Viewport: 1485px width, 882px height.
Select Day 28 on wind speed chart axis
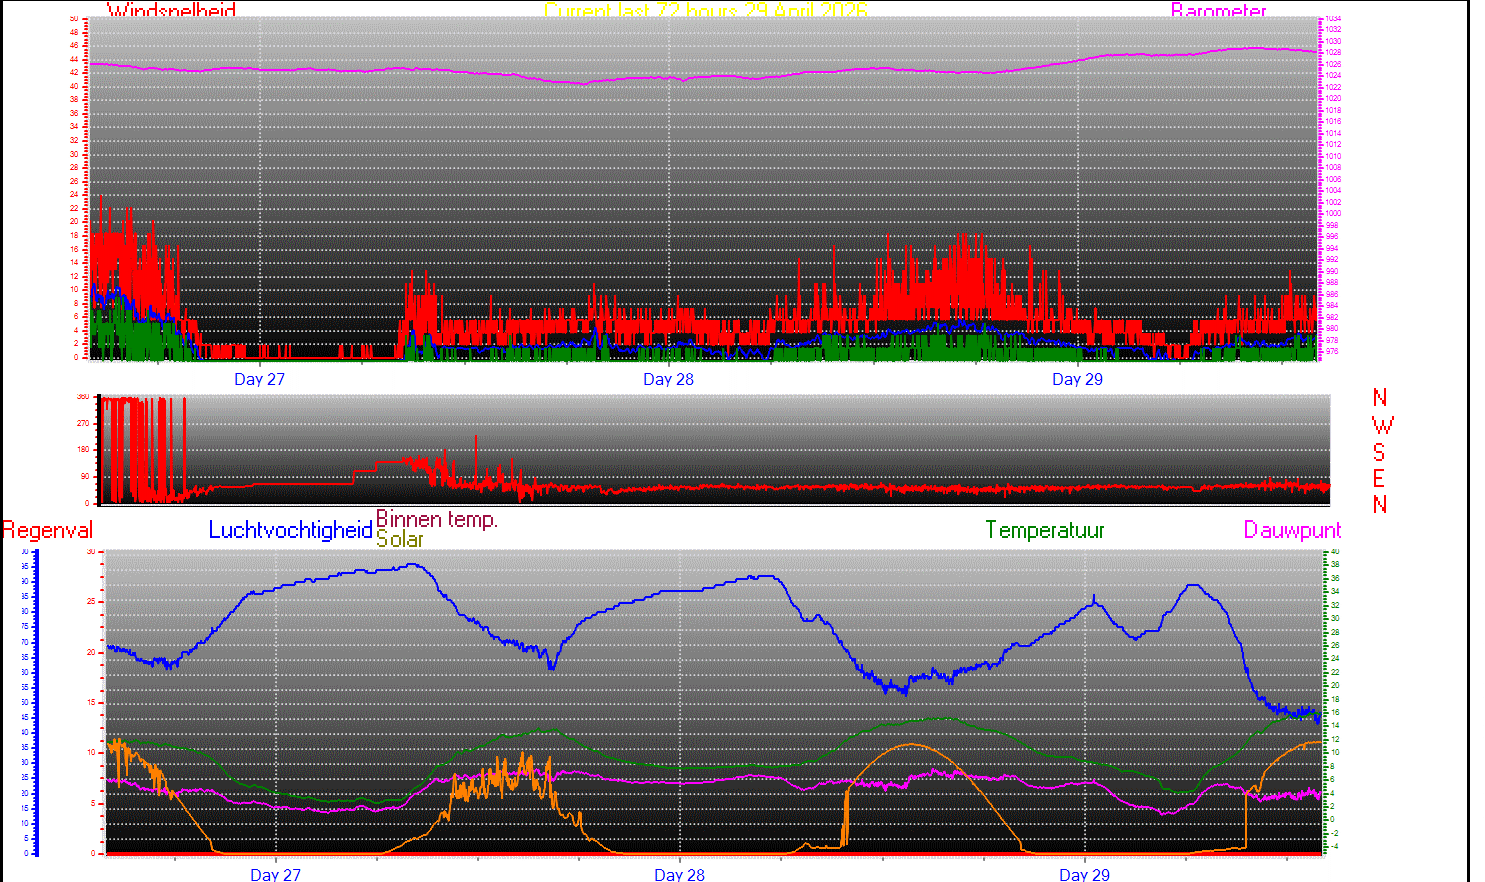[668, 379]
